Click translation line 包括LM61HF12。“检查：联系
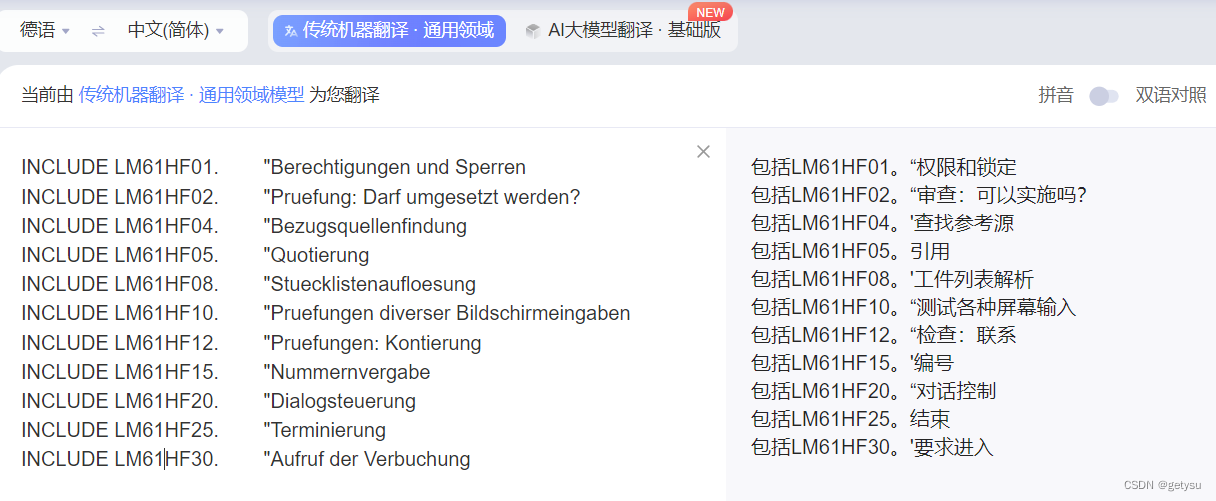The image size is (1216, 501). [x=883, y=335]
